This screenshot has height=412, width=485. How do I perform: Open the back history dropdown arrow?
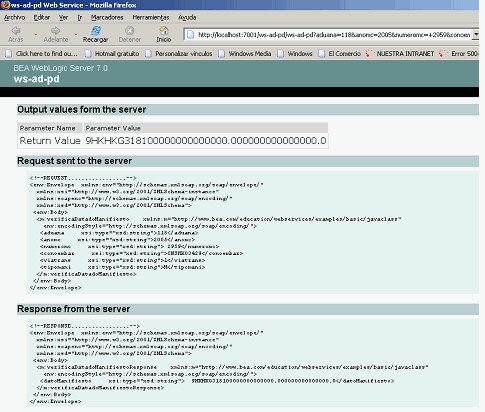pos(35,34)
